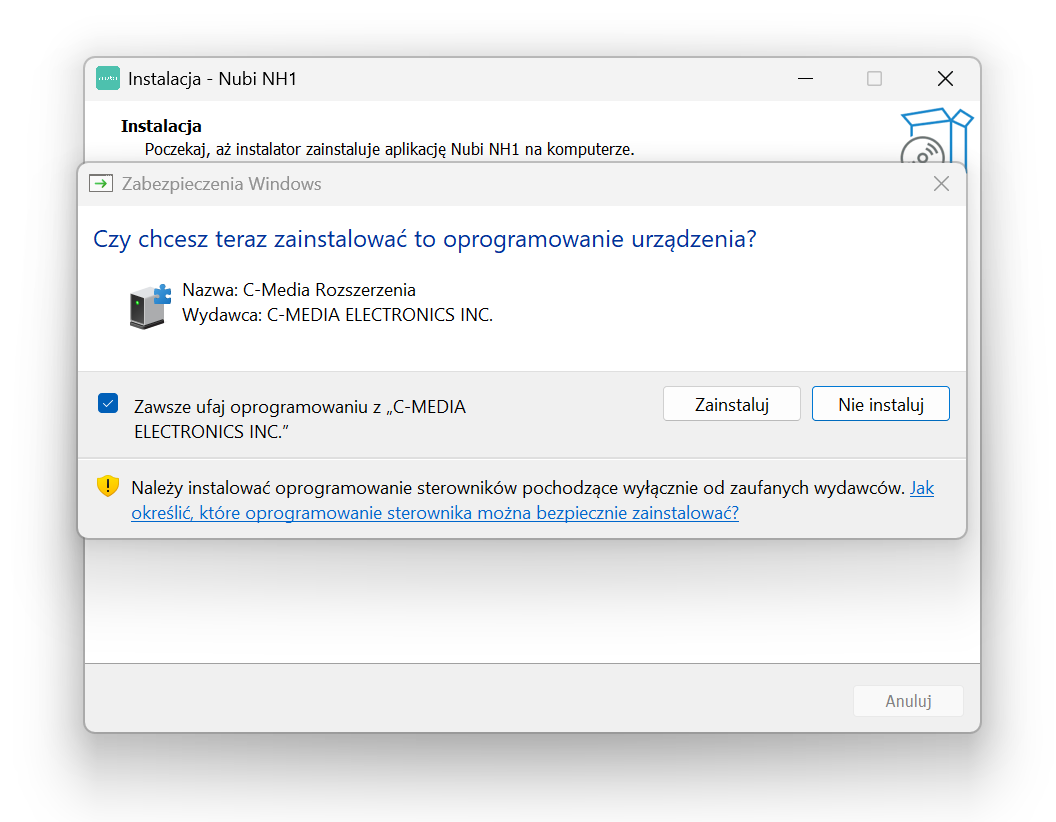Click the Nubi app icon in title bar
1056x822 pixels.
(108, 79)
